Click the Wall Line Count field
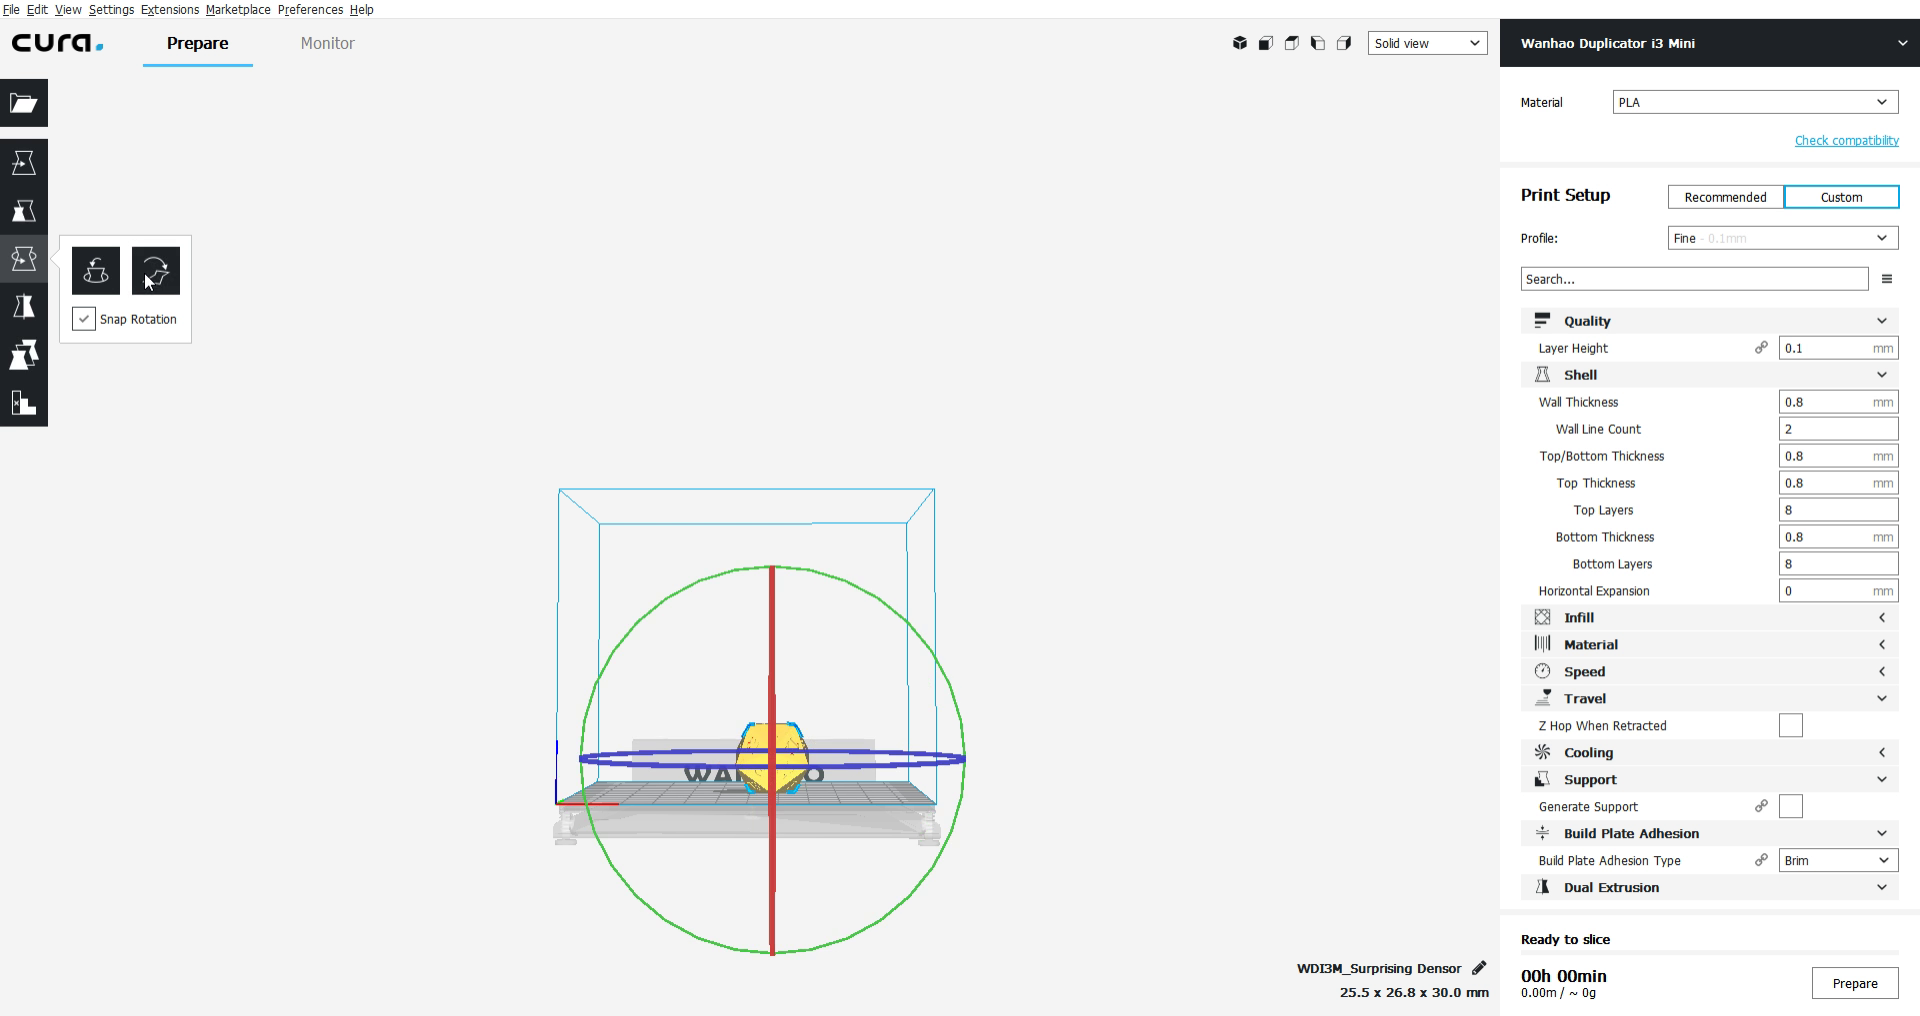Image resolution: width=1920 pixels, height=1016 pixels. click(1838, 429)
